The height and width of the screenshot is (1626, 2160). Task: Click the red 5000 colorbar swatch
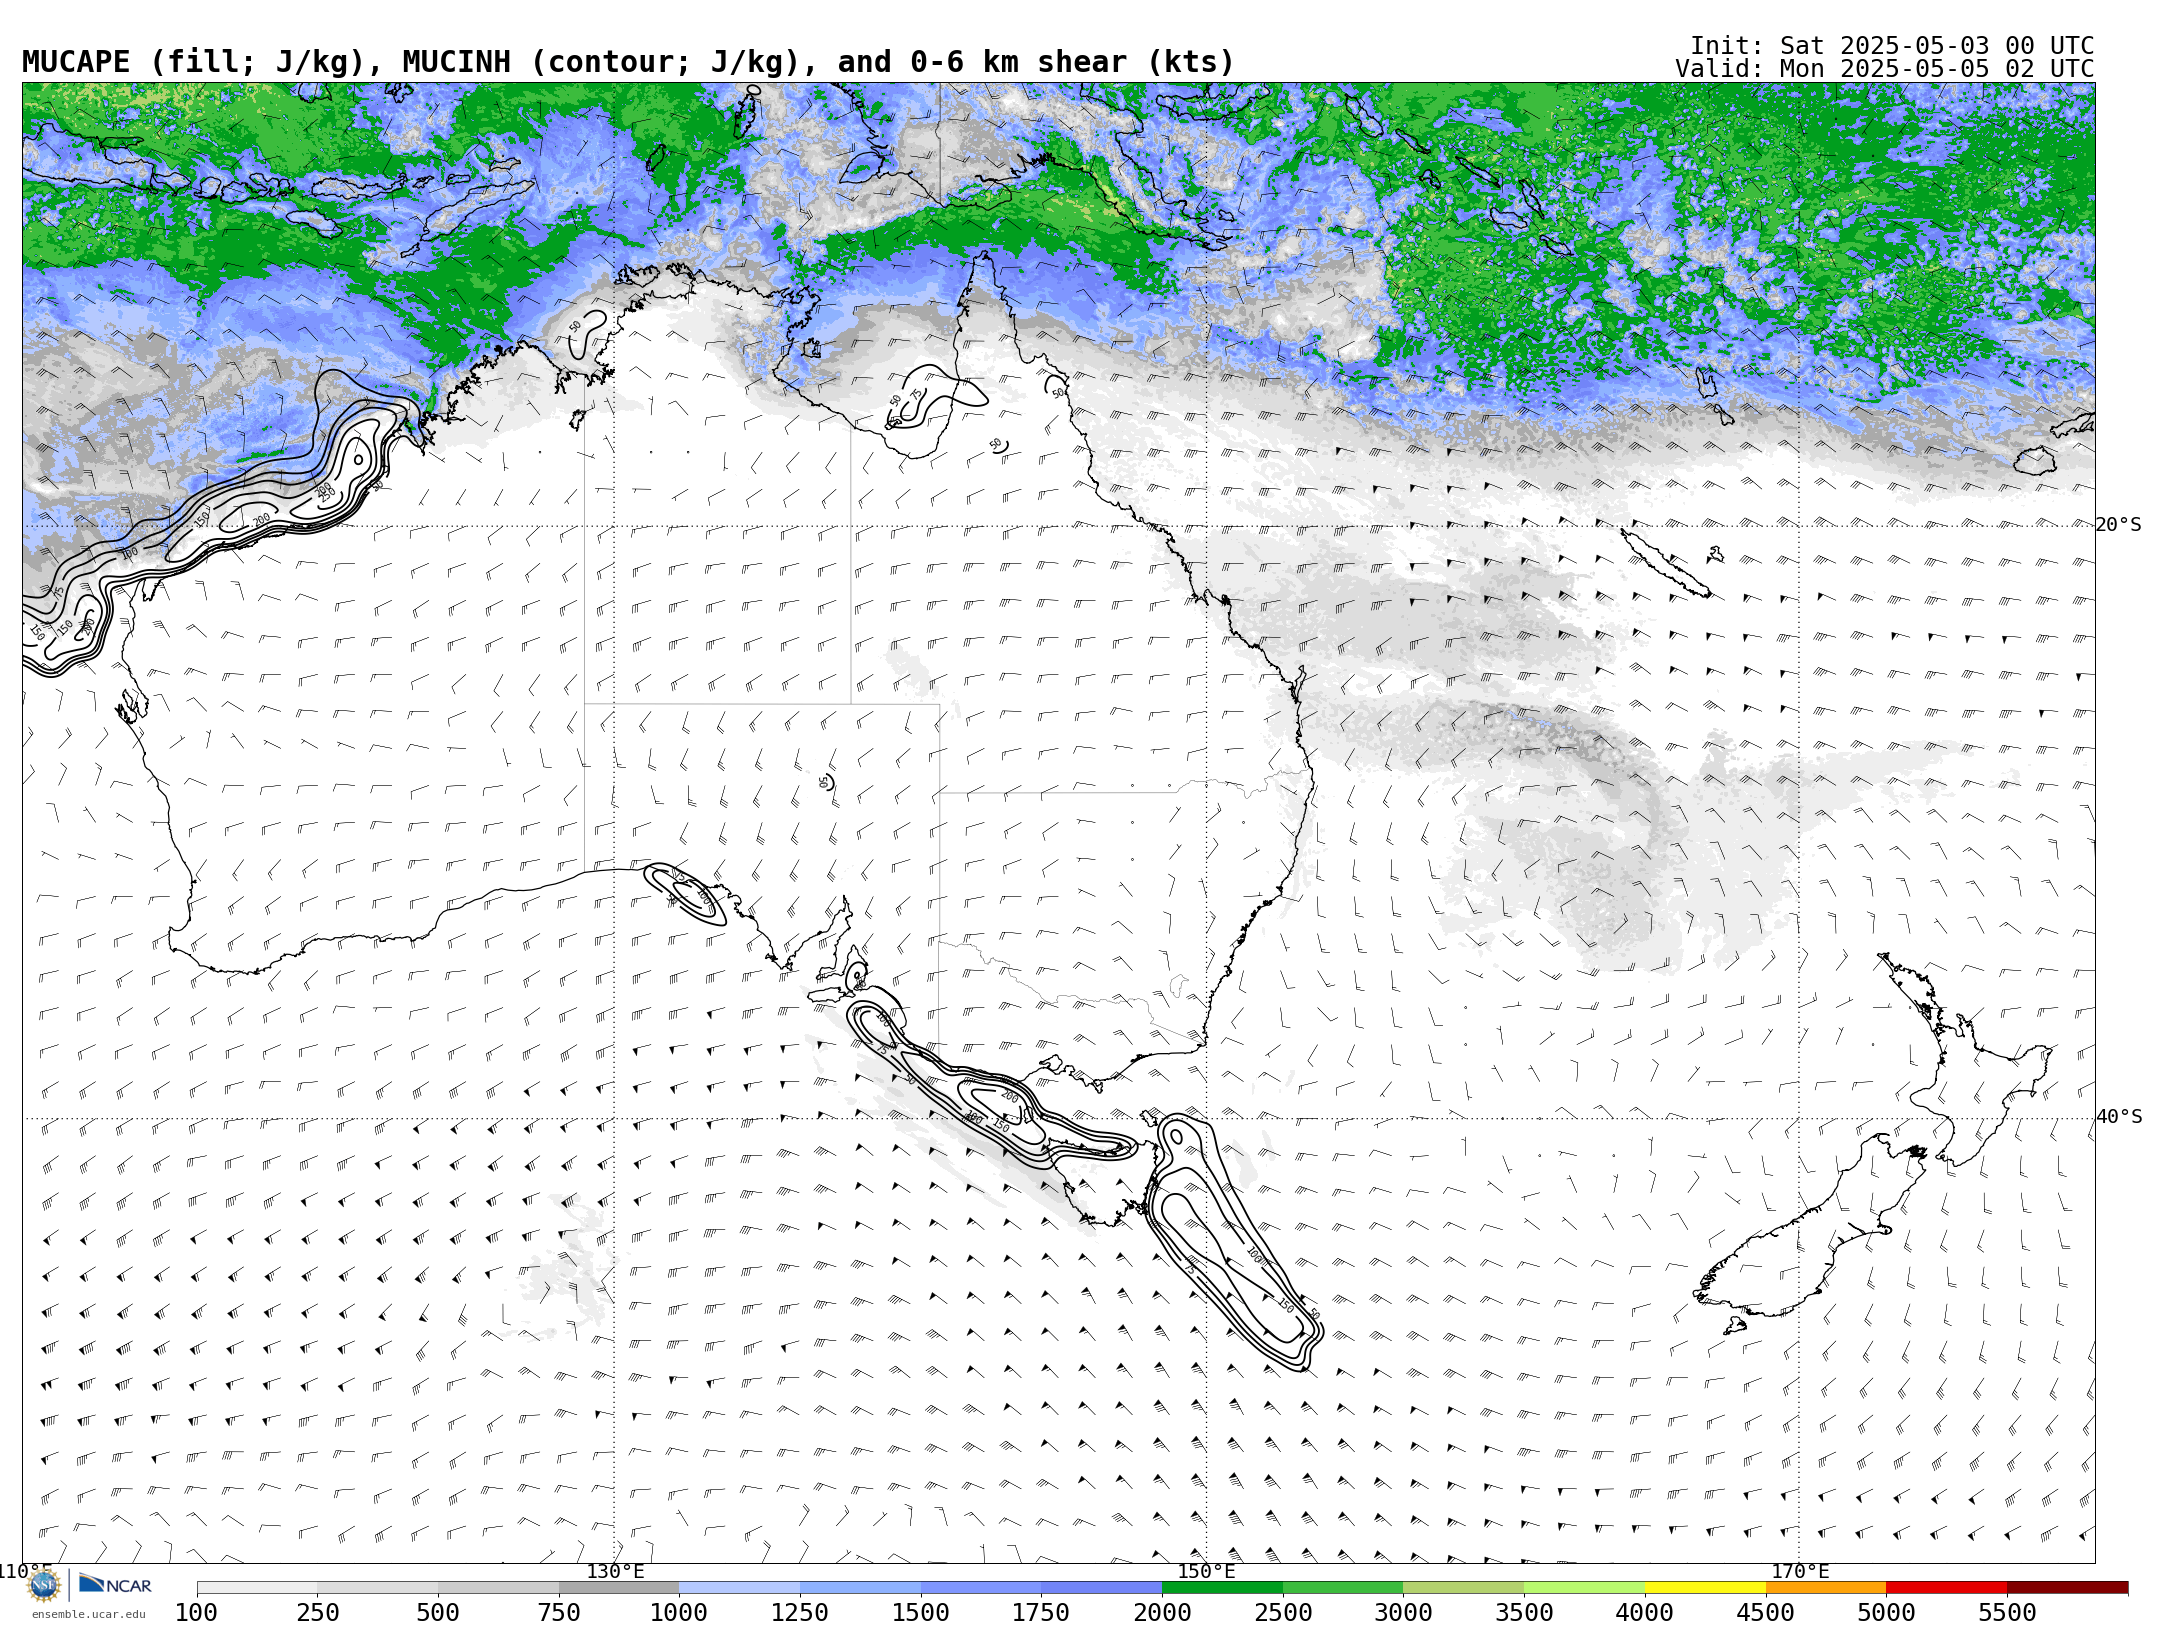[1946, 1588]
